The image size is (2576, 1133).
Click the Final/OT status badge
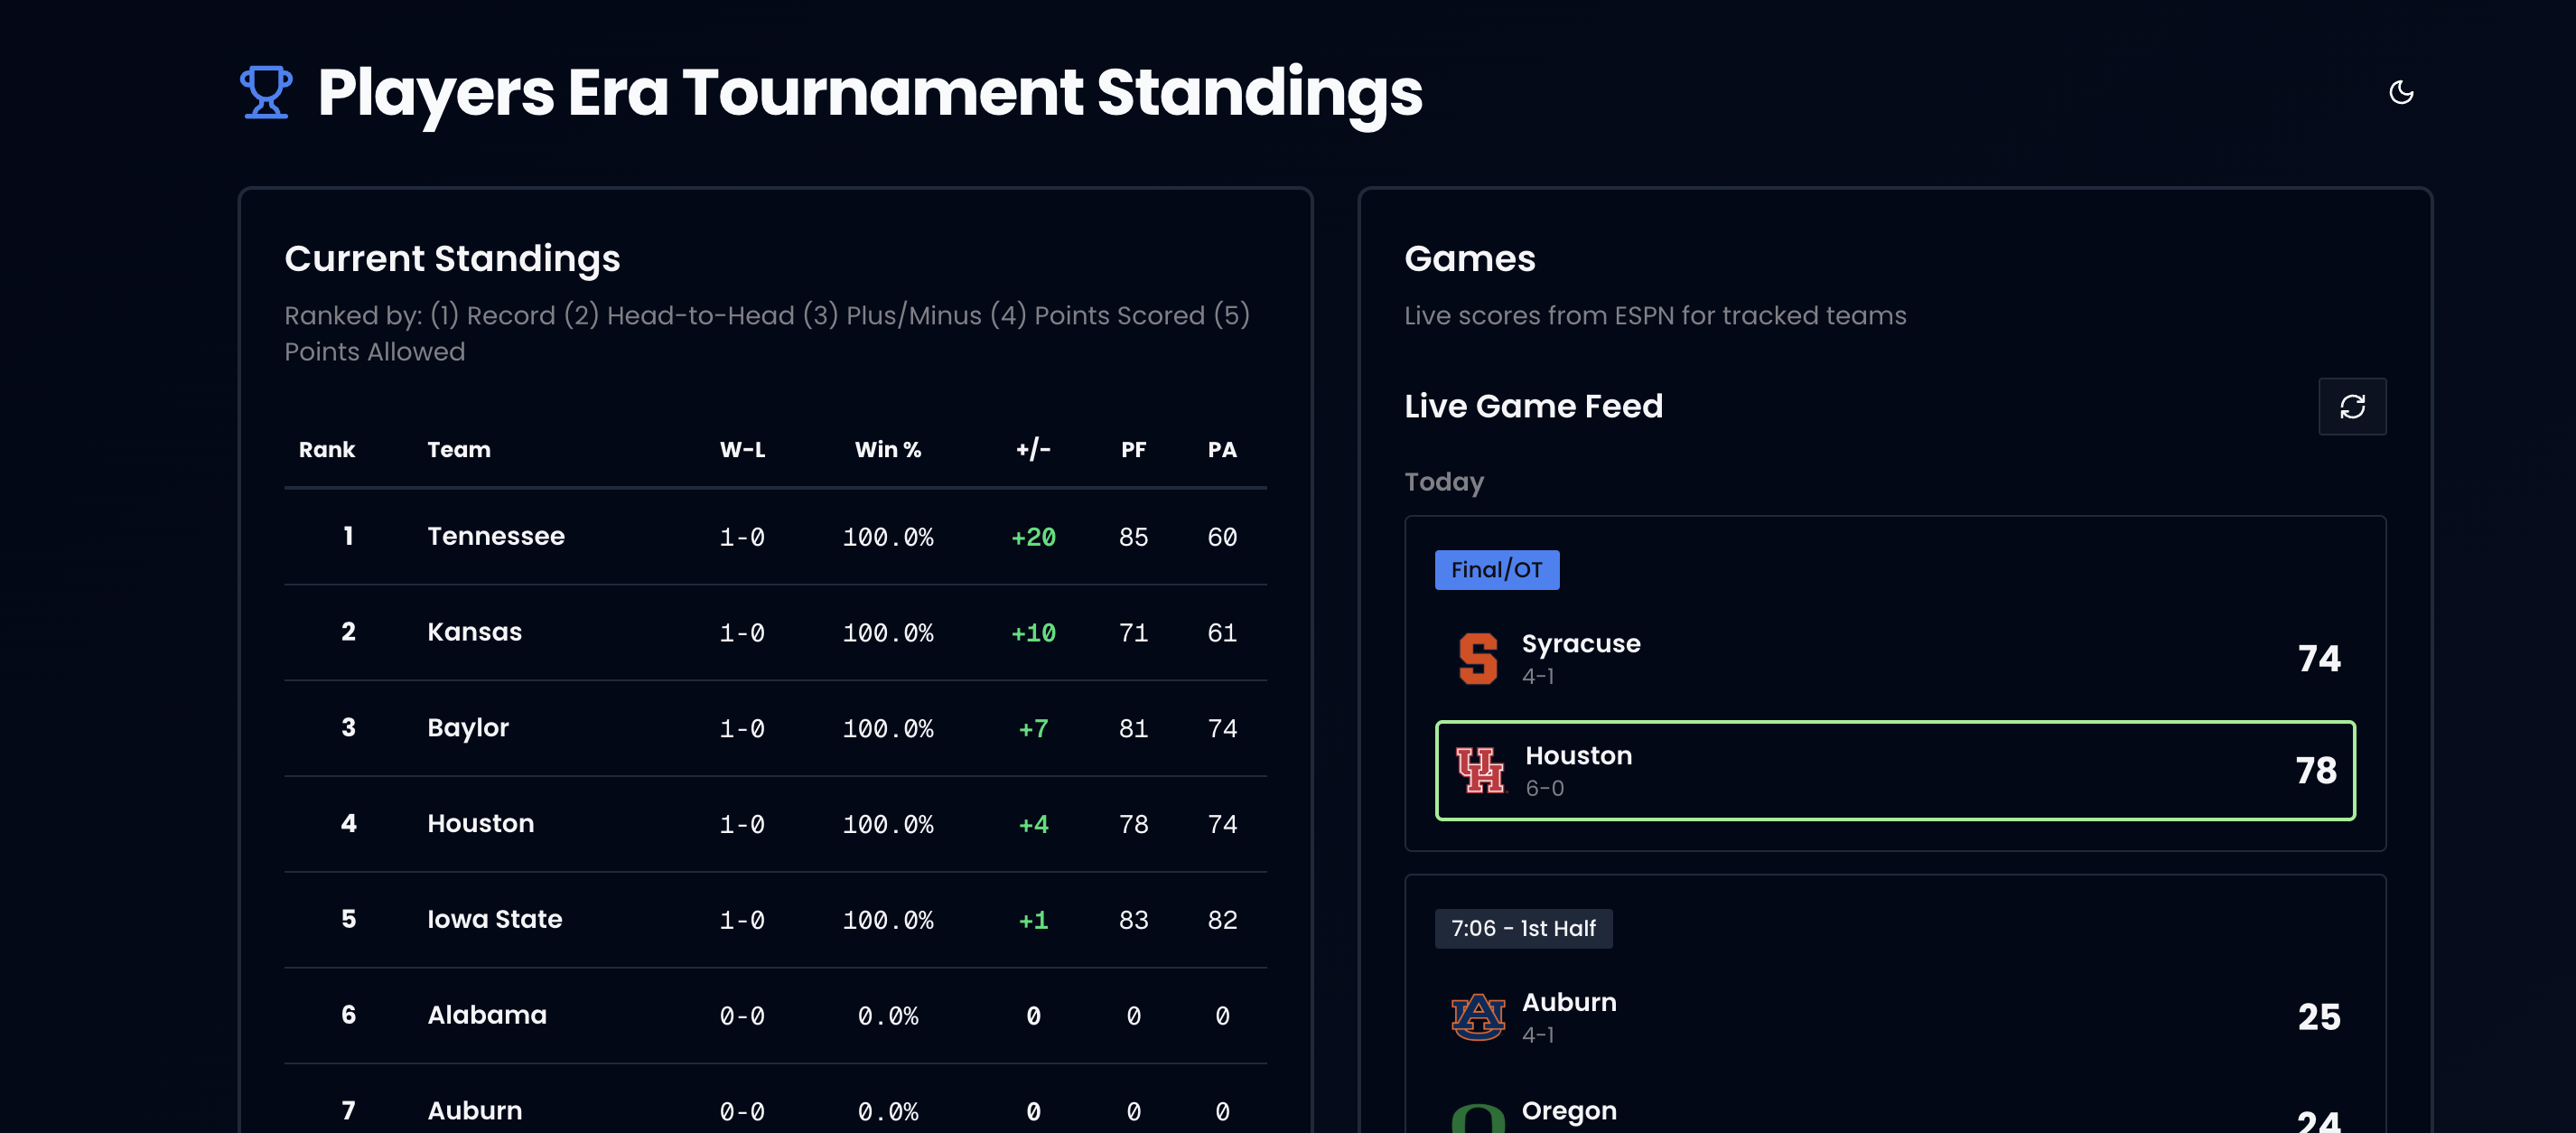pos(1496,570)
